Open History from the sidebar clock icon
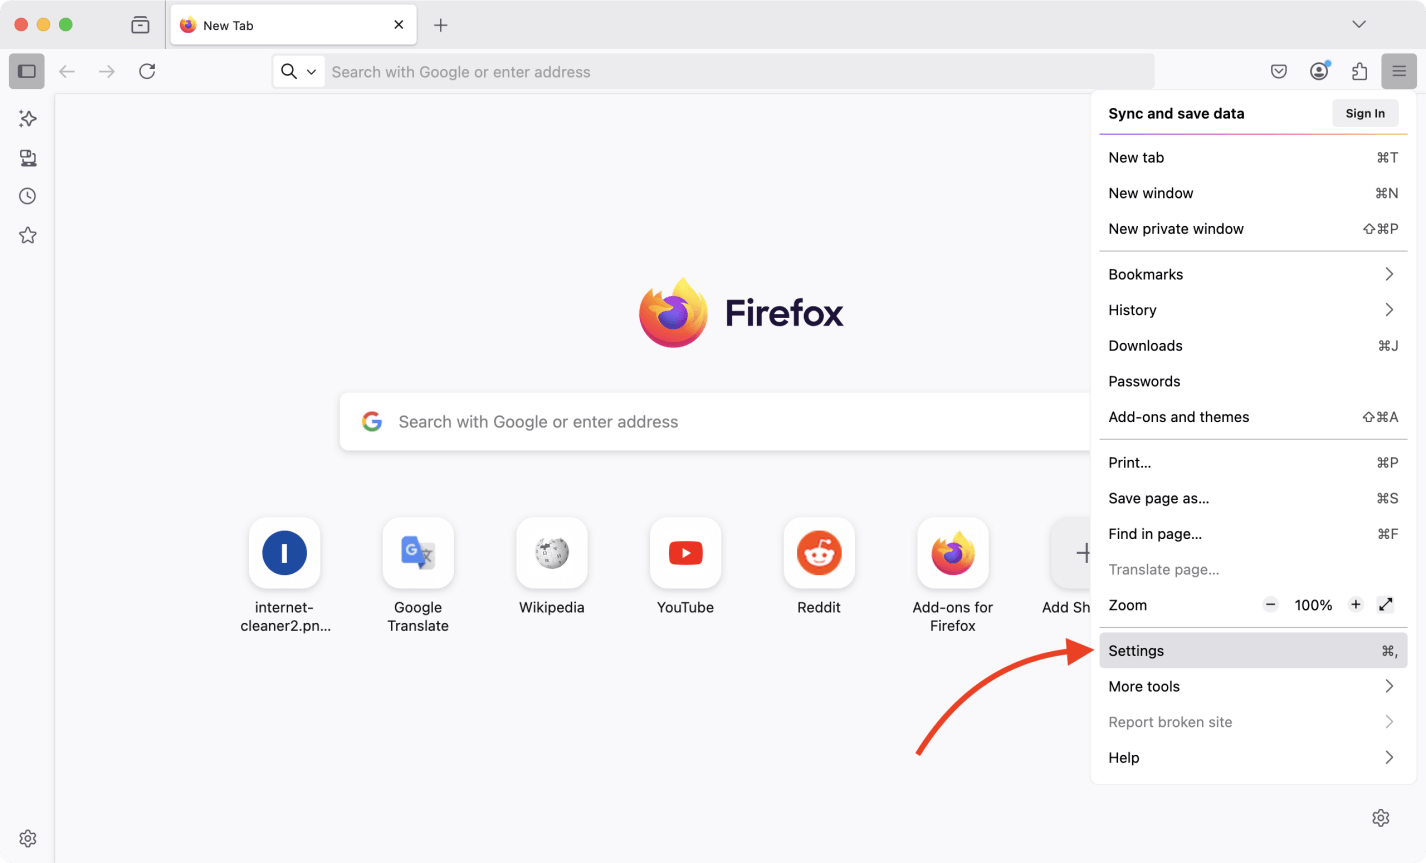1426x863 pixels. (27, 196)
